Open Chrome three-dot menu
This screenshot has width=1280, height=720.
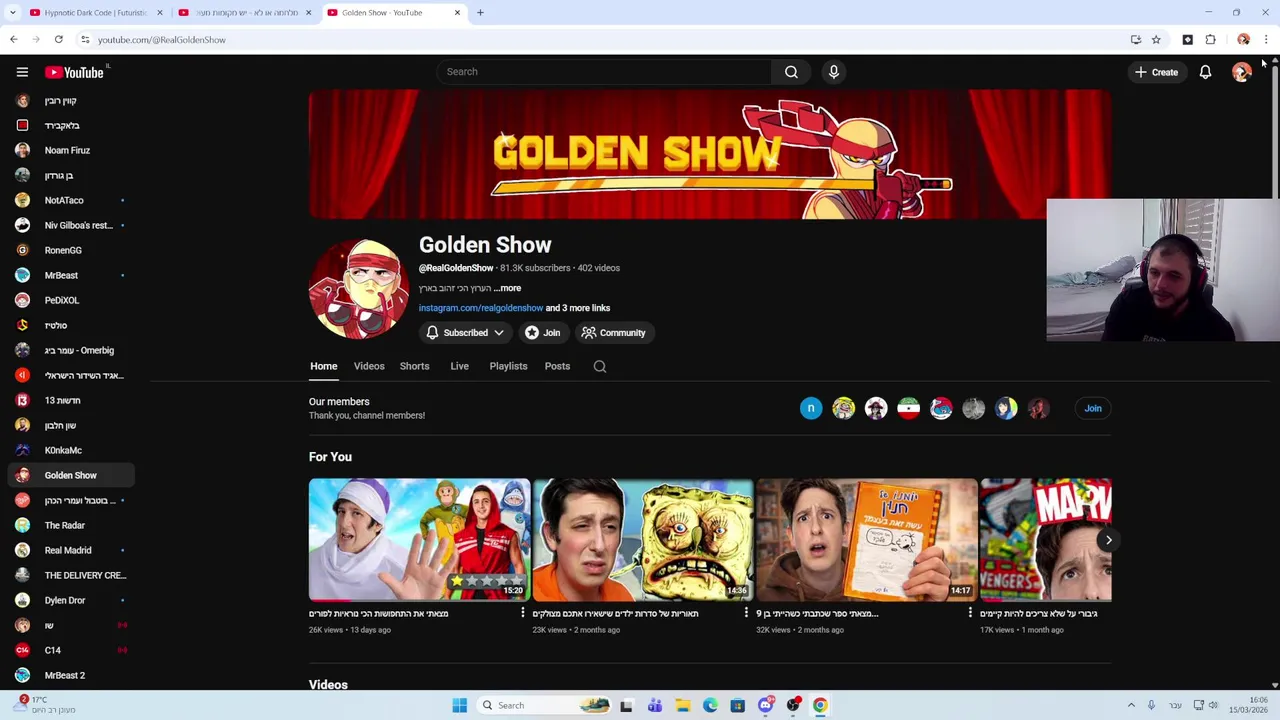pyautogui.click(x=1266, y=39)
